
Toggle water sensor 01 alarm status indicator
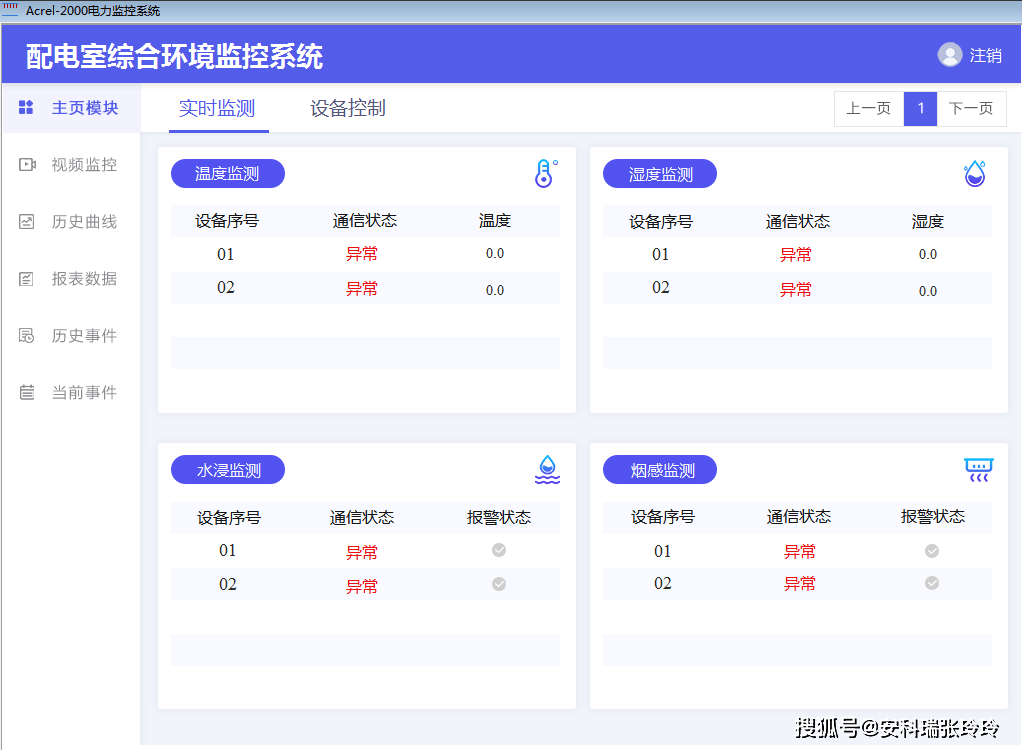coord(499,550)
